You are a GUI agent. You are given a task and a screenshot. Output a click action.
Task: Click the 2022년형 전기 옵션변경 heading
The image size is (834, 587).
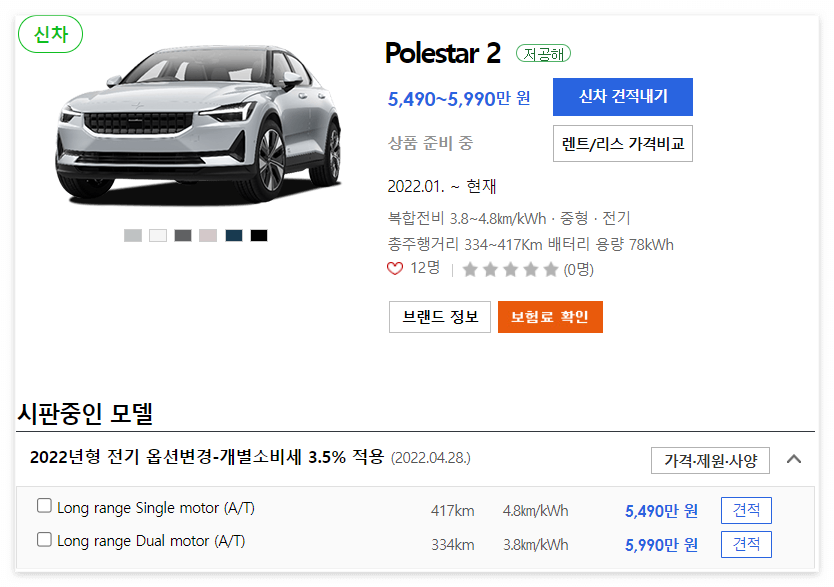coord(206,457)
